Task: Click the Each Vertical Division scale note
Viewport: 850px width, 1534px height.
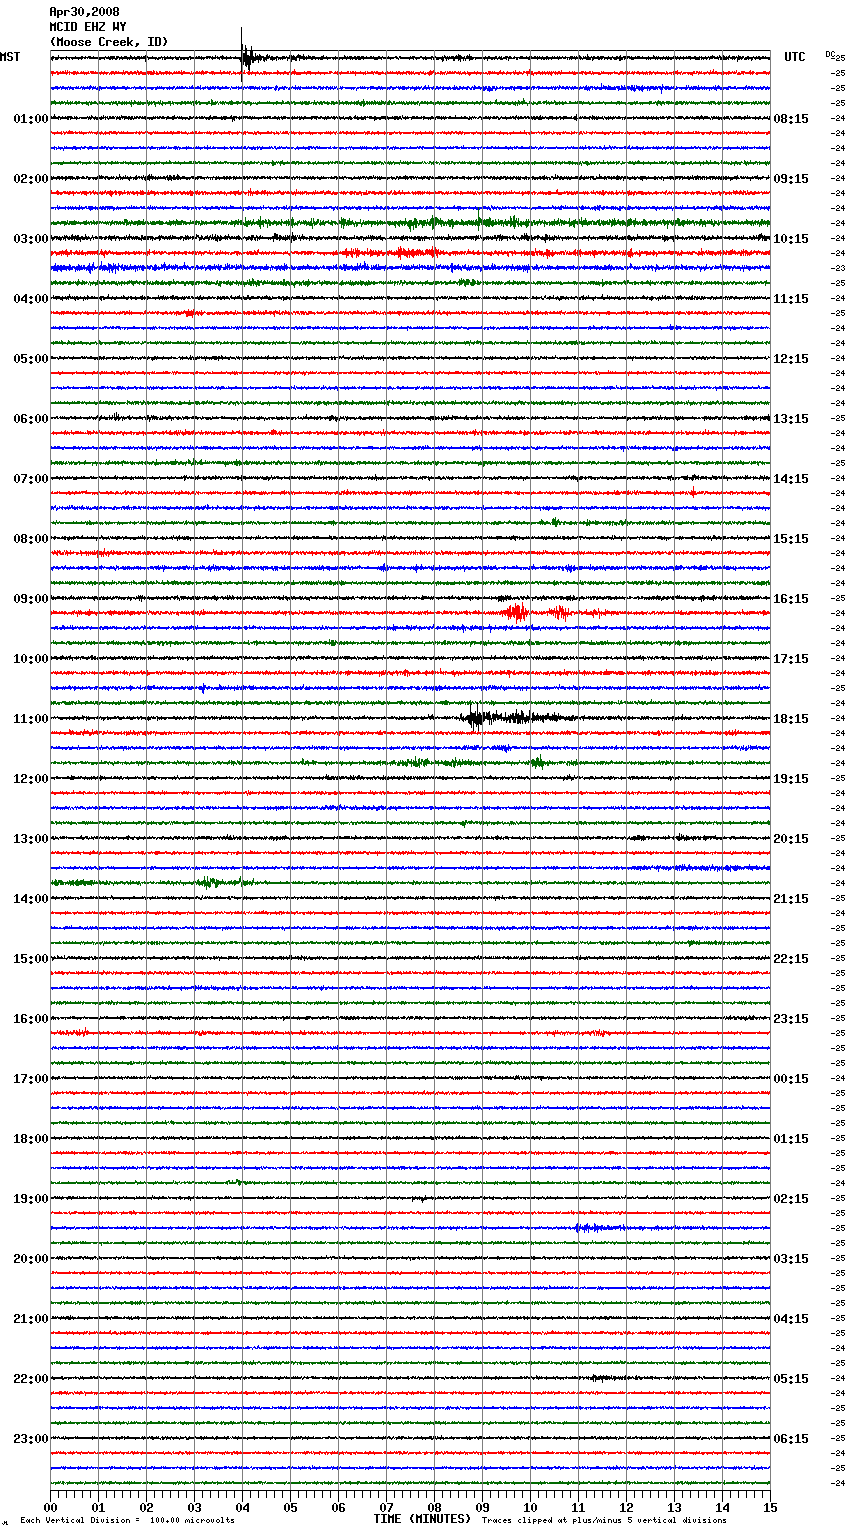Action: tap(127, 1521)
